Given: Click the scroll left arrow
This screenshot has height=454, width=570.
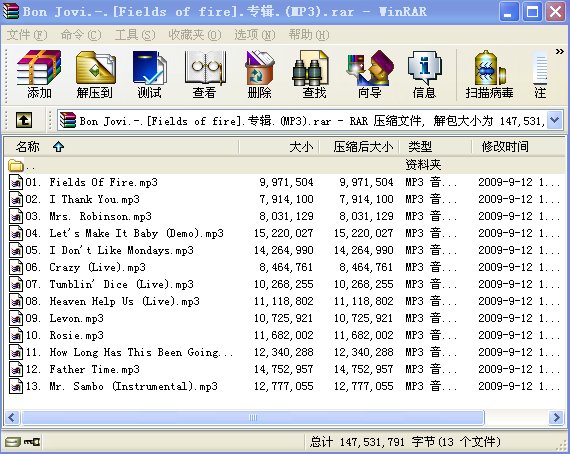Looking at the screenshot, I should tap(12, 417).
